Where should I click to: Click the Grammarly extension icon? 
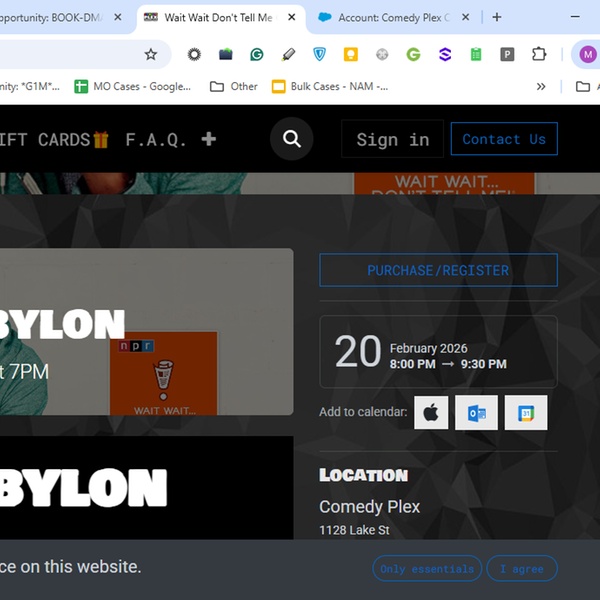(257, 55)
